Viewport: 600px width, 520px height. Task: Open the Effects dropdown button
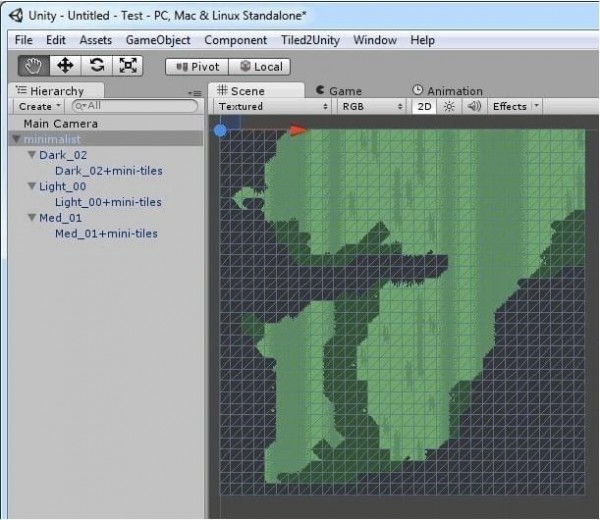[516, 106]
